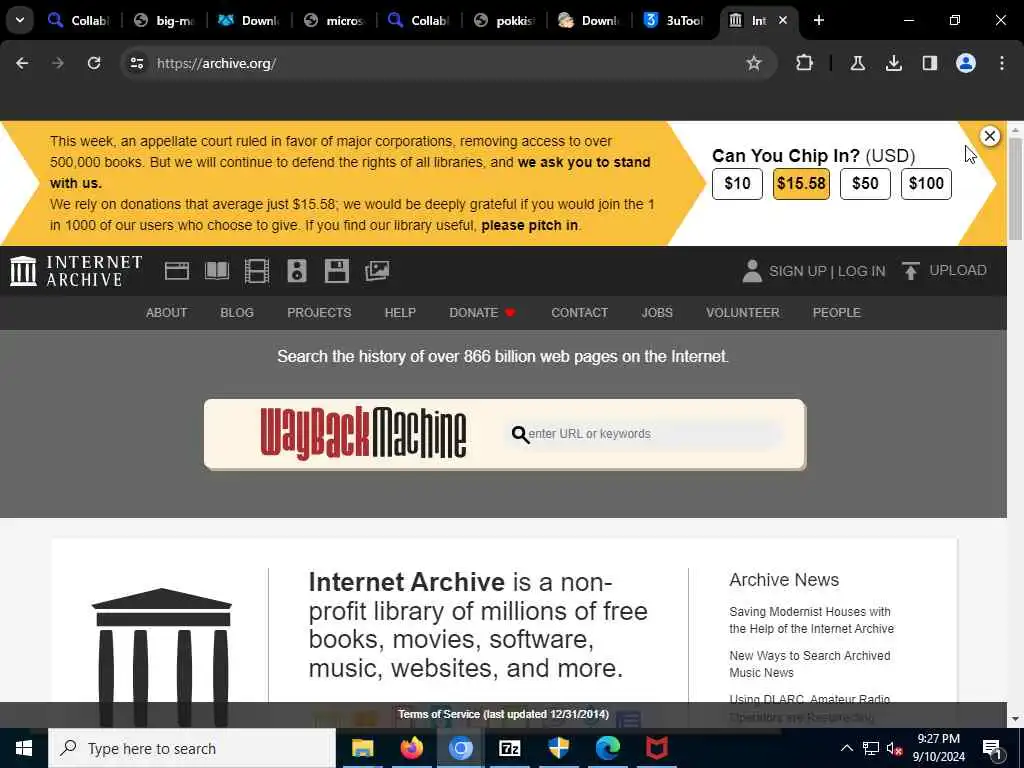This screenshot has width=1024, height=768.
Task: Open 'Saving Modernist Houses' news link
Action: pos(811,620)
